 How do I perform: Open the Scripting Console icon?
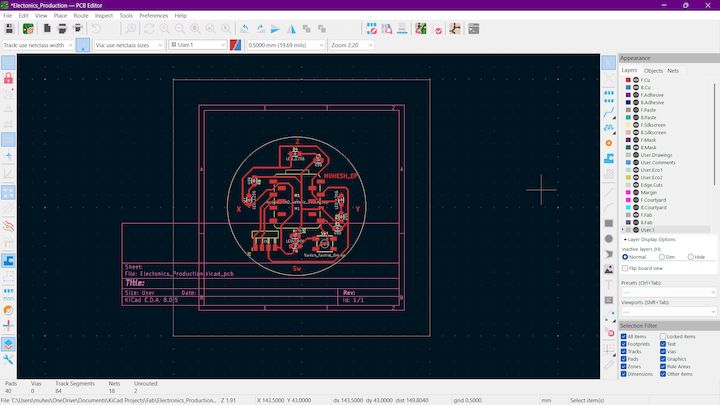coord(473,29)
